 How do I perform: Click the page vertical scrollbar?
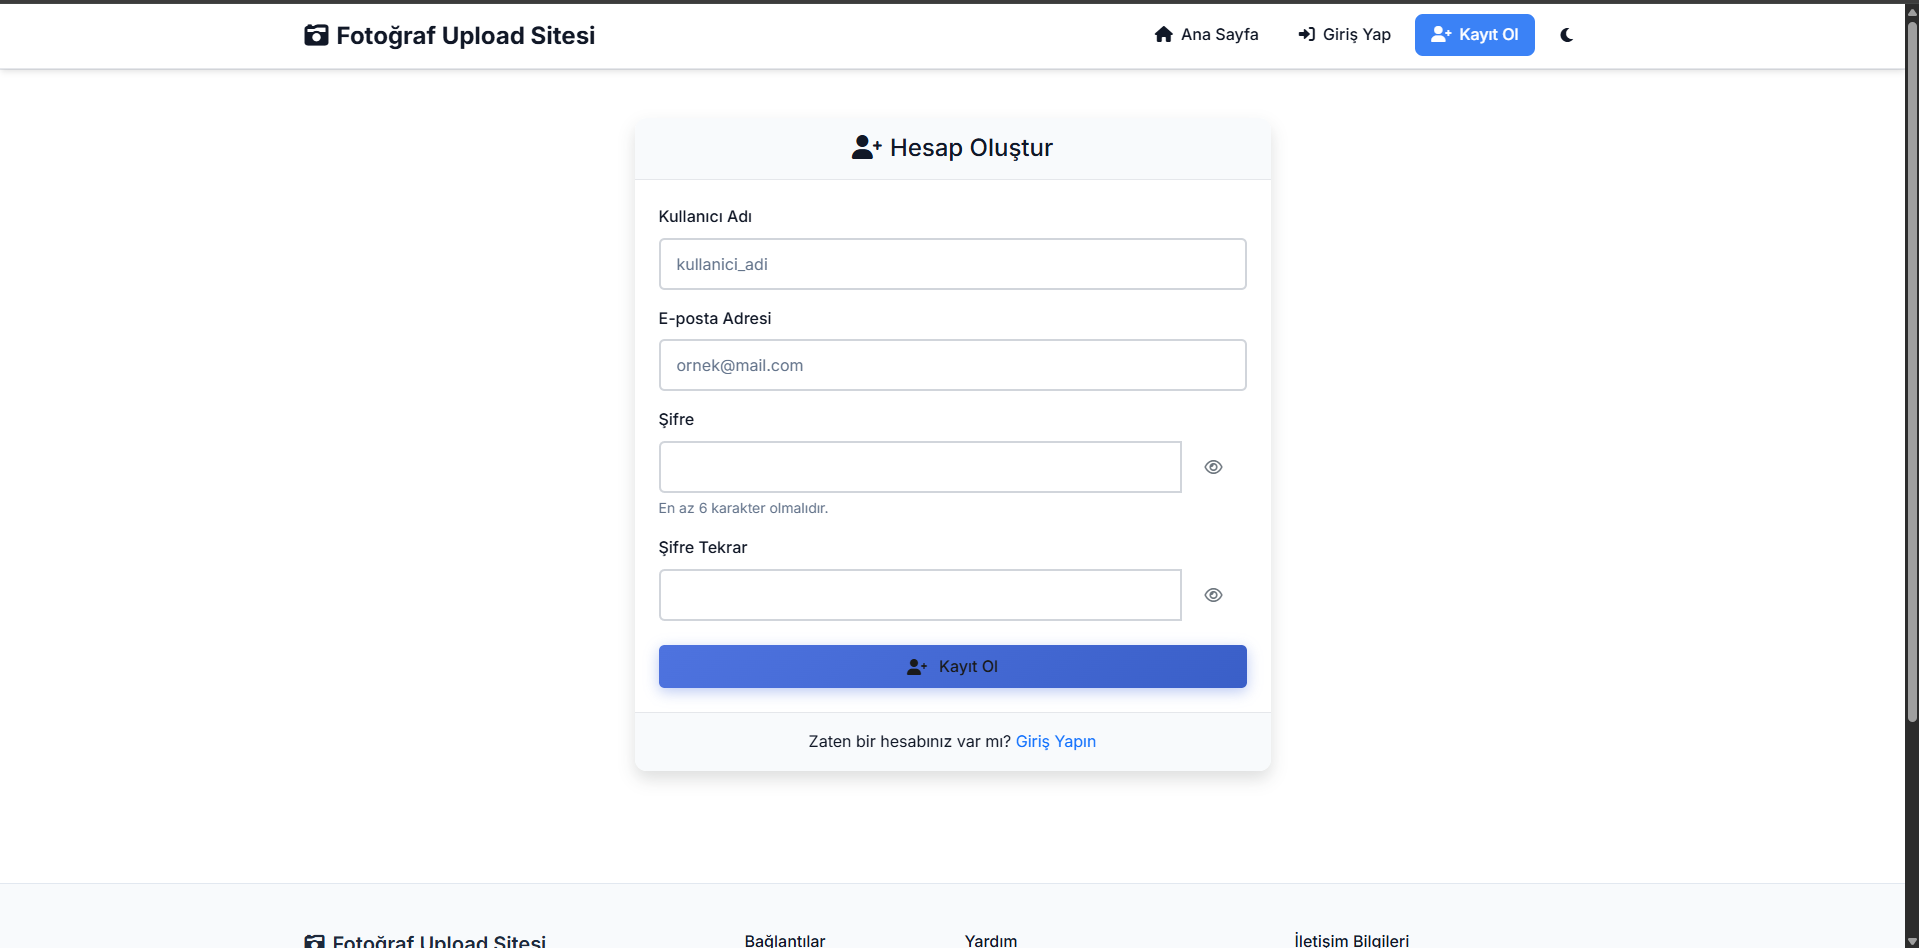pos(1911,370)
